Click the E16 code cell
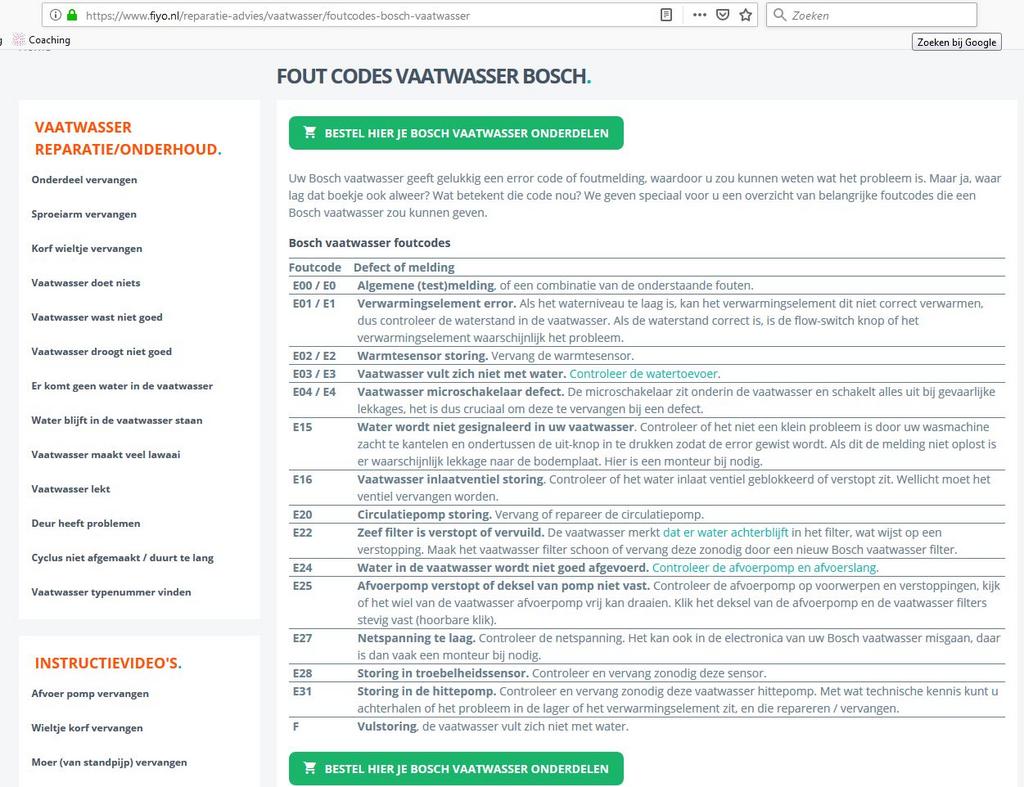The image size is (1024, 787). (302, 479)
